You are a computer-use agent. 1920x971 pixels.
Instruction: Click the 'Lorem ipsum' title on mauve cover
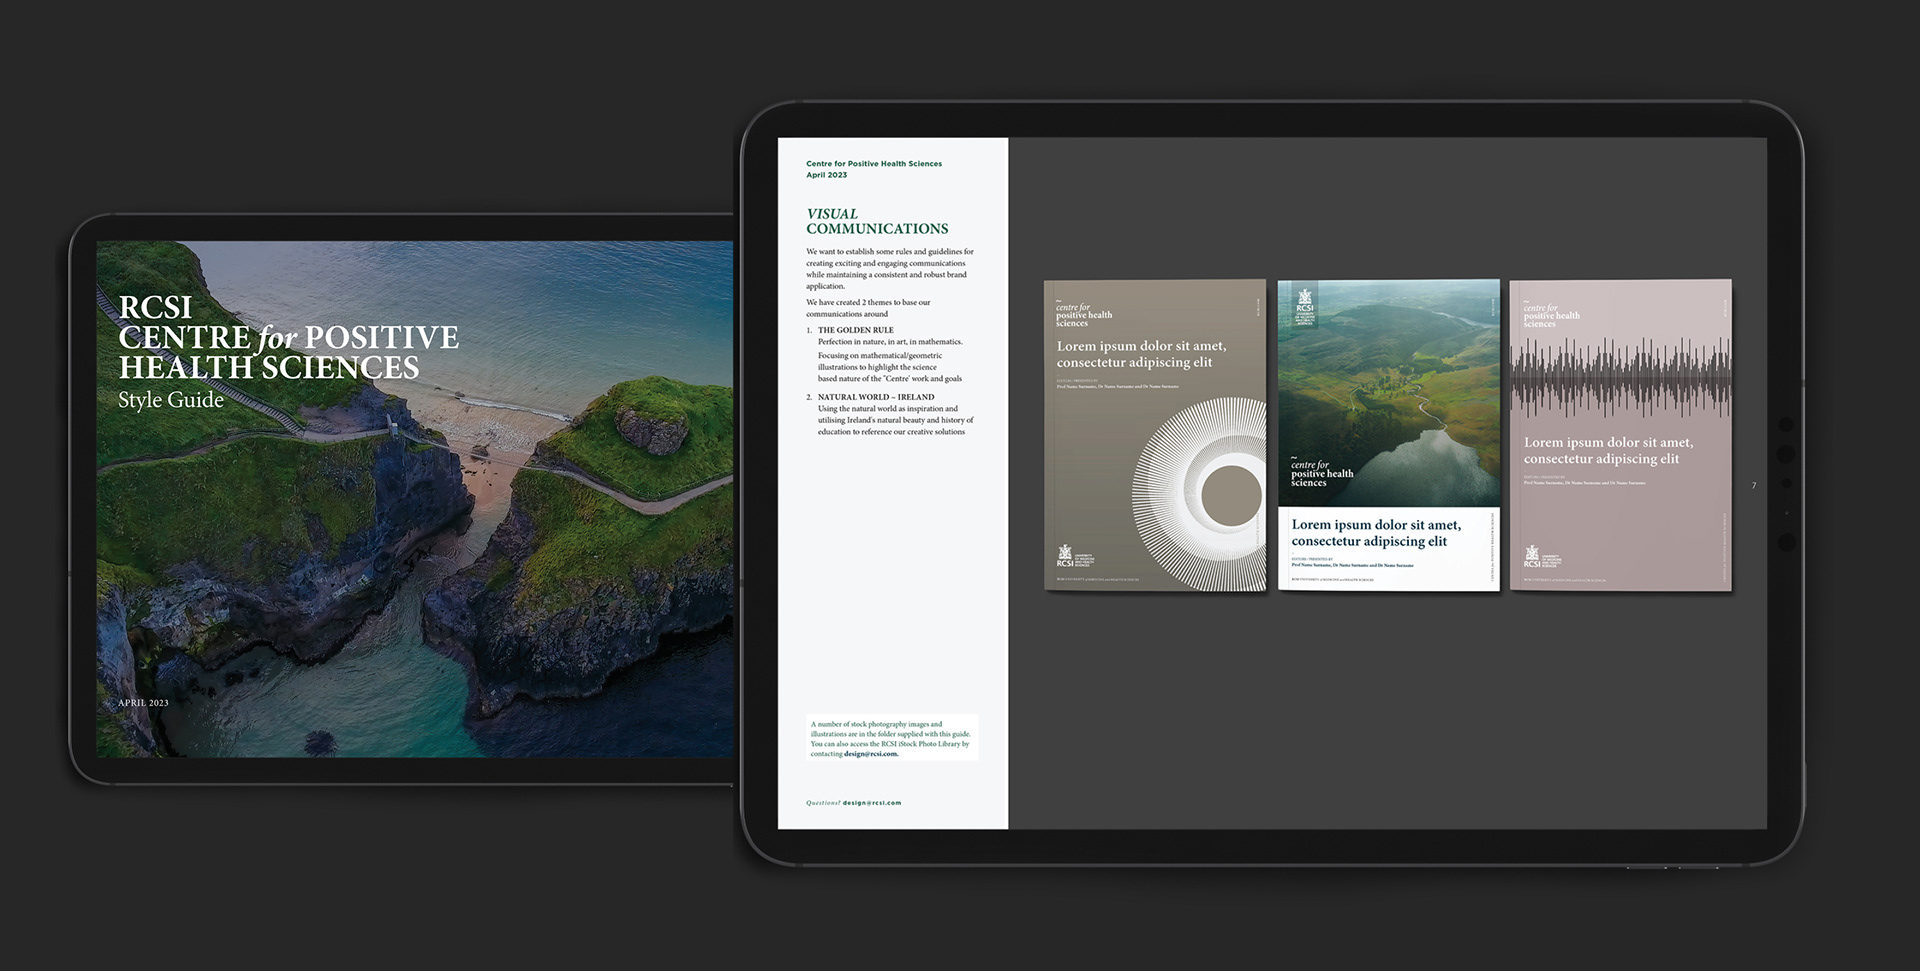click(1608, 450)
